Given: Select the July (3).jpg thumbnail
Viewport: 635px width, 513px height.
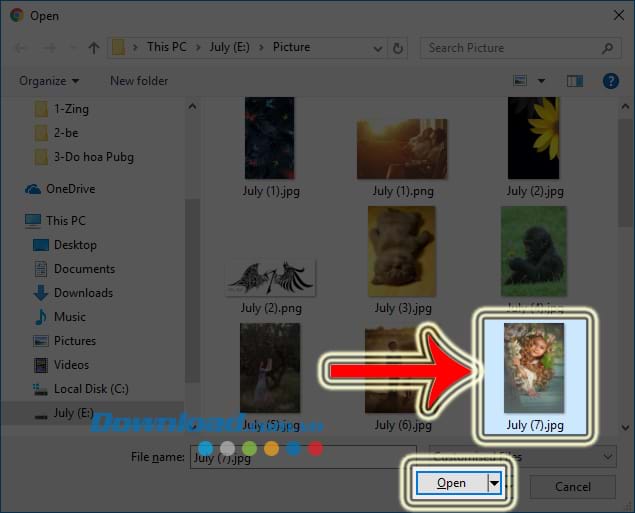Looking at the screenshot, I should [402, 251].
